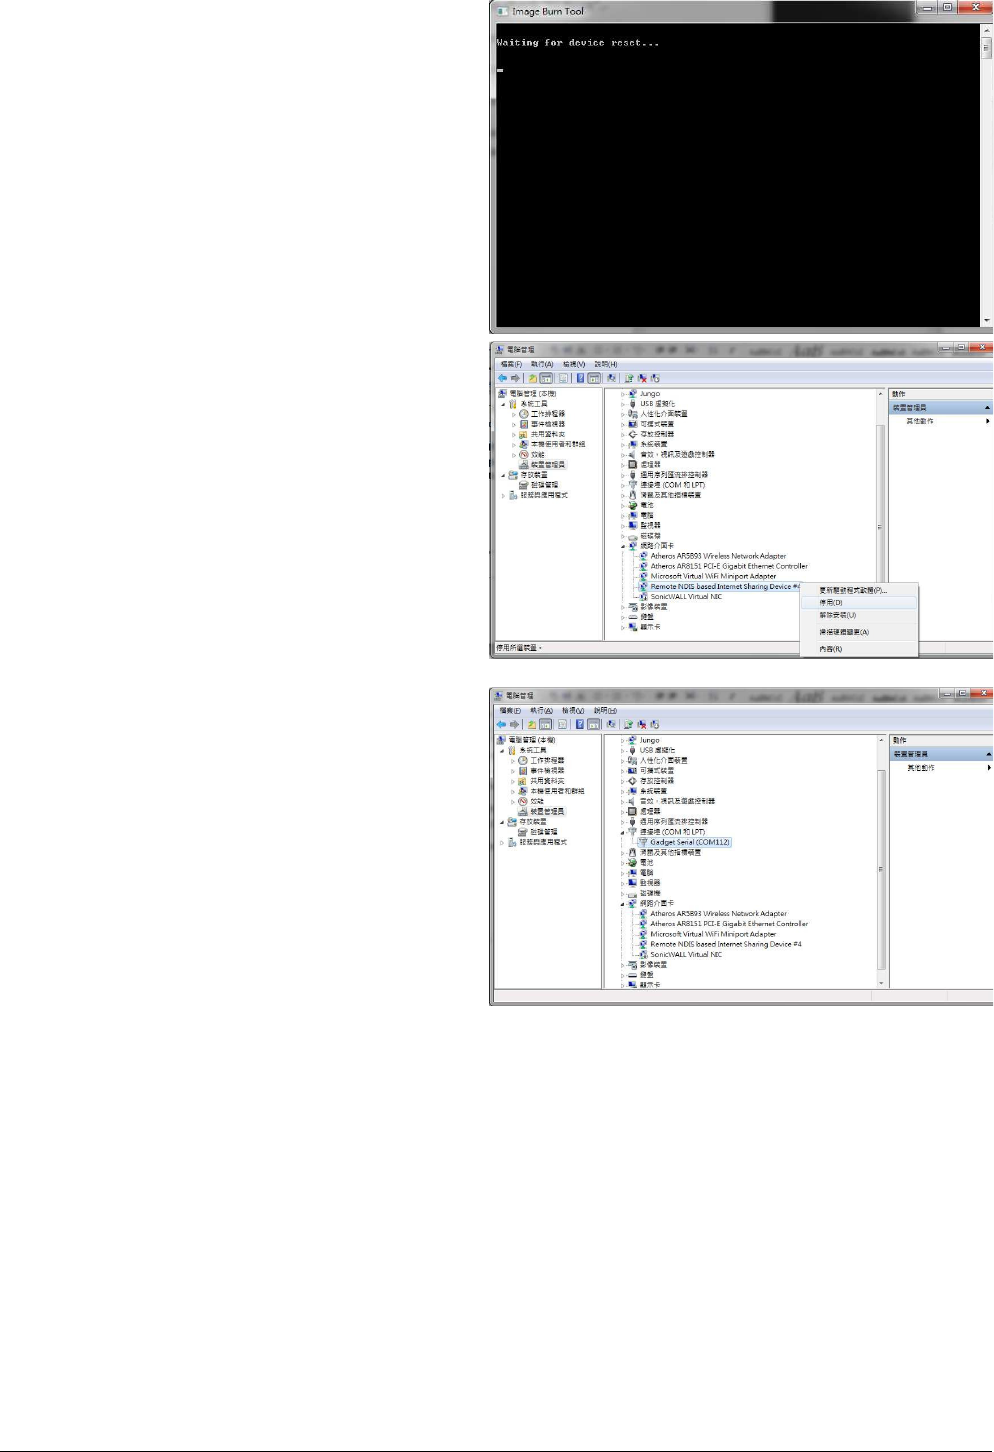This screenshot has width=994, height=1452.
Task: Click Image Burn Tool console vertical scrollbar
Action: point(987,174)
